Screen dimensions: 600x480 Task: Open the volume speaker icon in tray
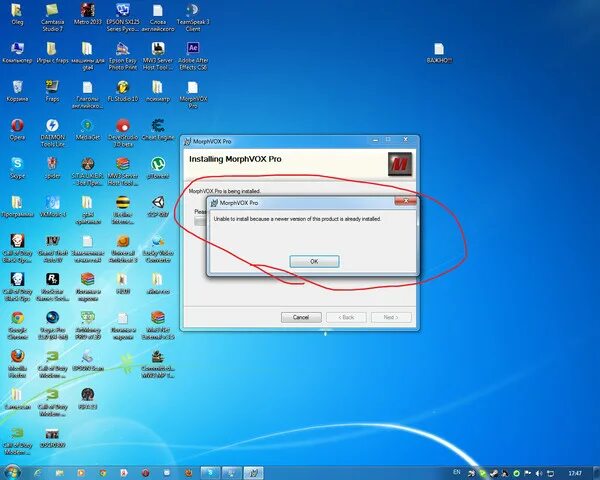pos(539,473)
